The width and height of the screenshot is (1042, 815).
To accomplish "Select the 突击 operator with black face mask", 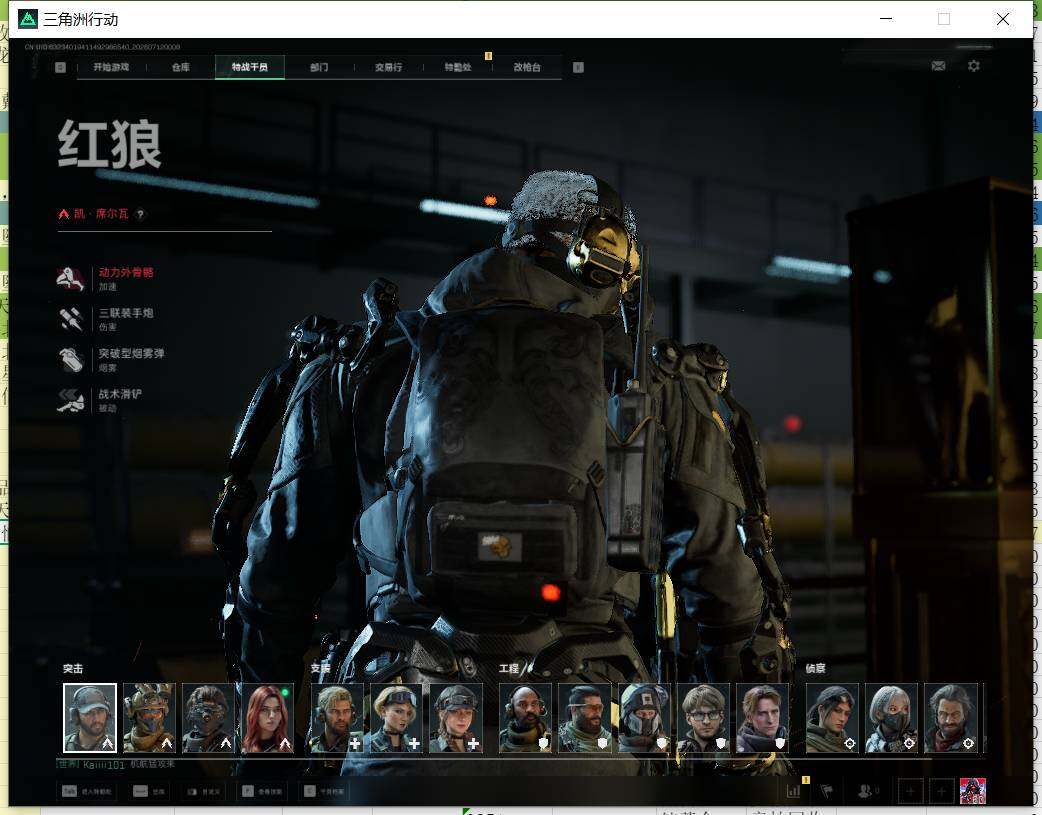I will point(208,718).
